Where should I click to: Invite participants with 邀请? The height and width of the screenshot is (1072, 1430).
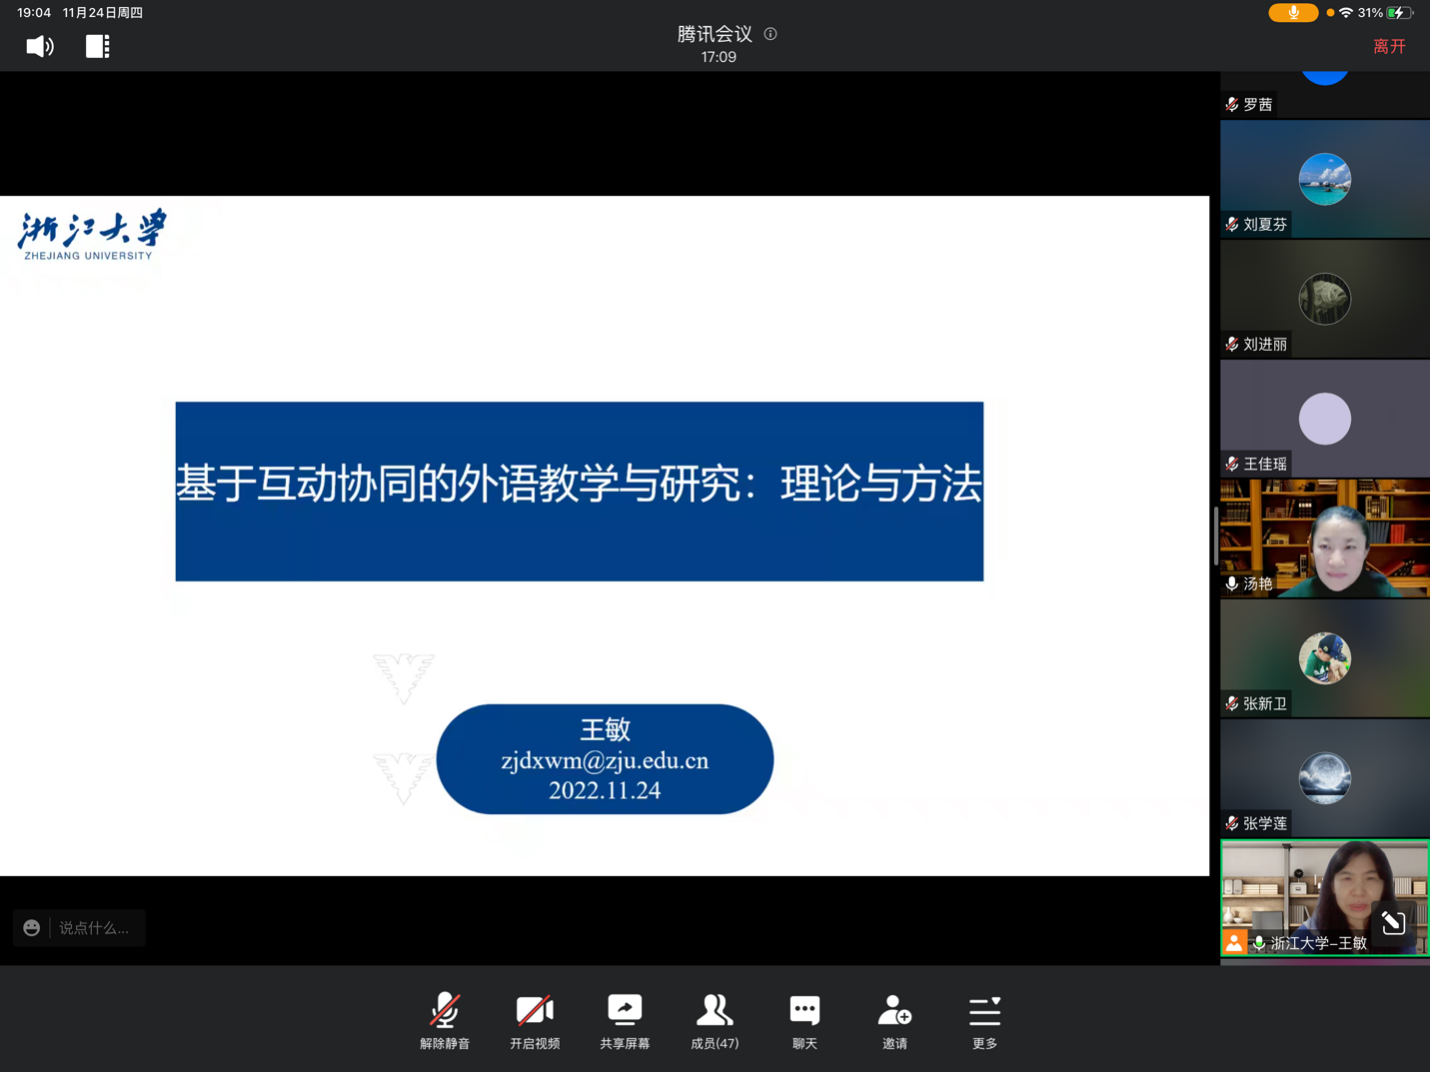point(895,1021)
